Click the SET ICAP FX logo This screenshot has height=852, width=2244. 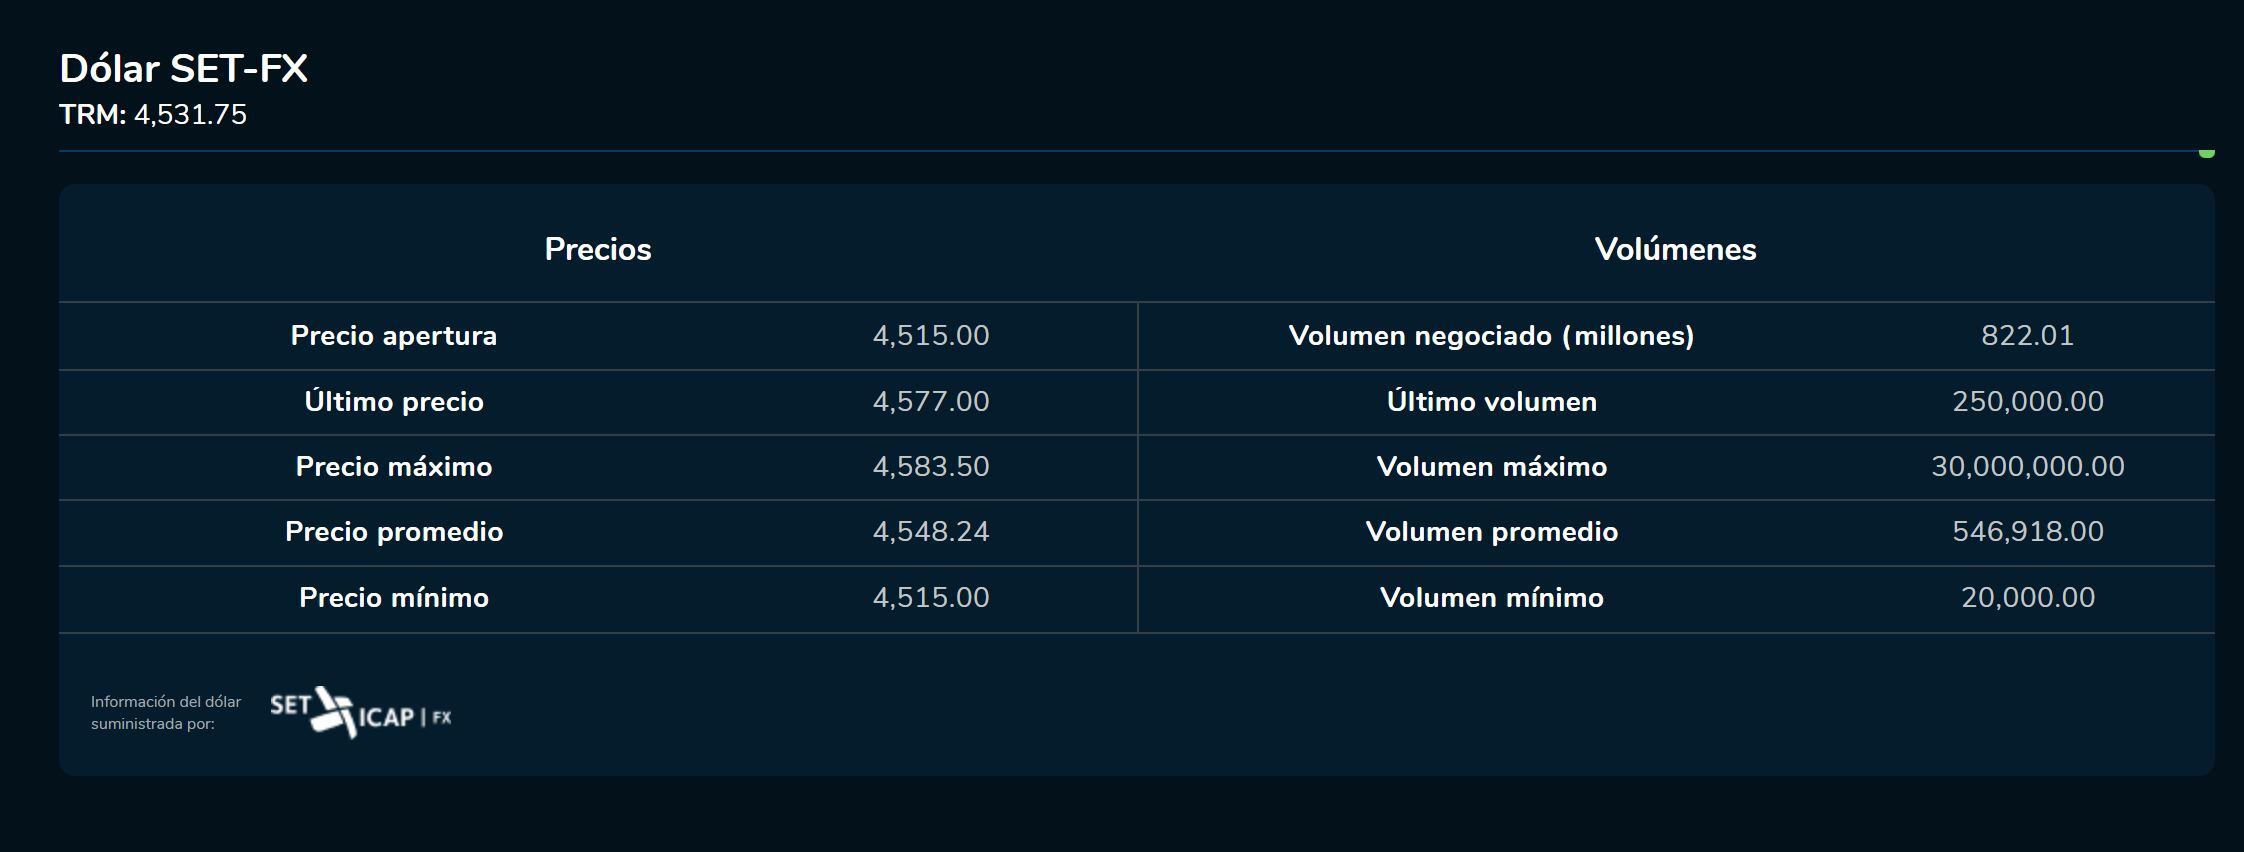(360, 713)
